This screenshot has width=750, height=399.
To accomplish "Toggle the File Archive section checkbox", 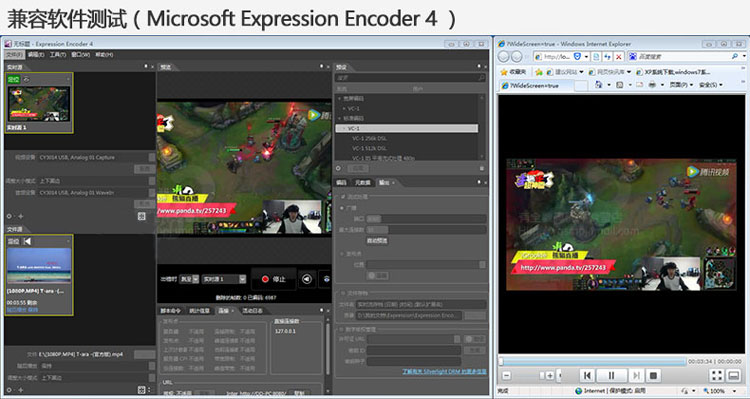I will 343,293.
